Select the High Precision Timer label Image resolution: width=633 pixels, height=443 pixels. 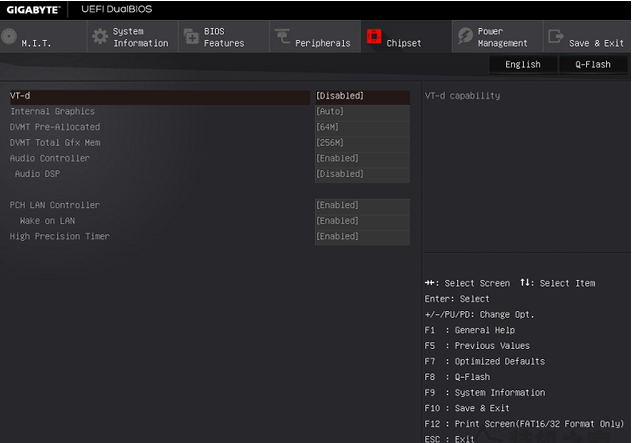60,237
